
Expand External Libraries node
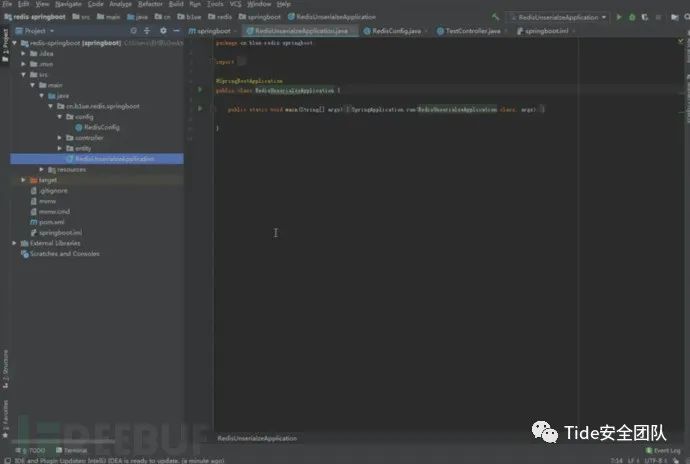[15, 243]
